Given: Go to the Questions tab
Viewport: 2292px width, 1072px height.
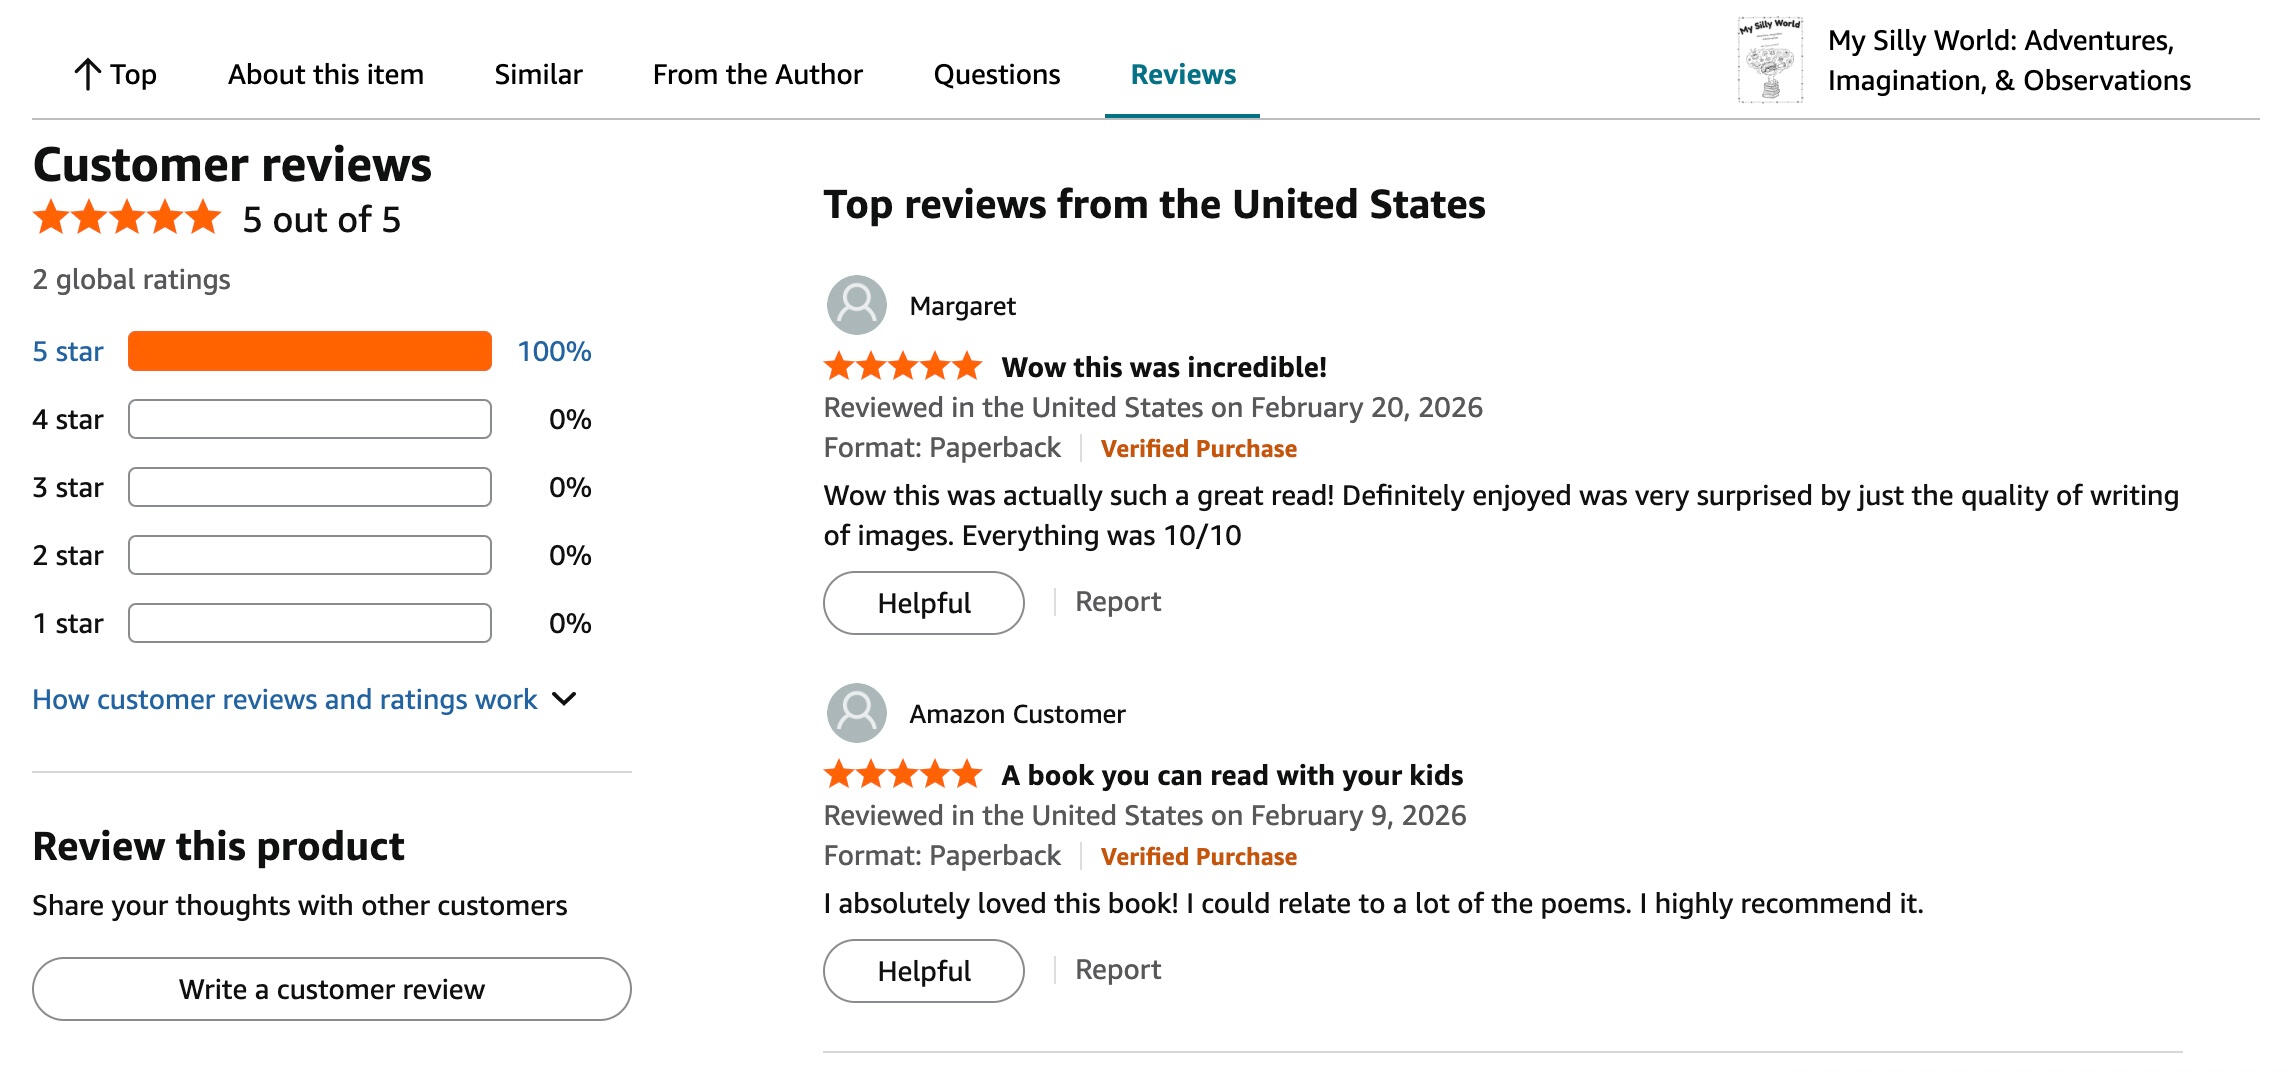Looking at the screenshot, I should tap(996, 74).
